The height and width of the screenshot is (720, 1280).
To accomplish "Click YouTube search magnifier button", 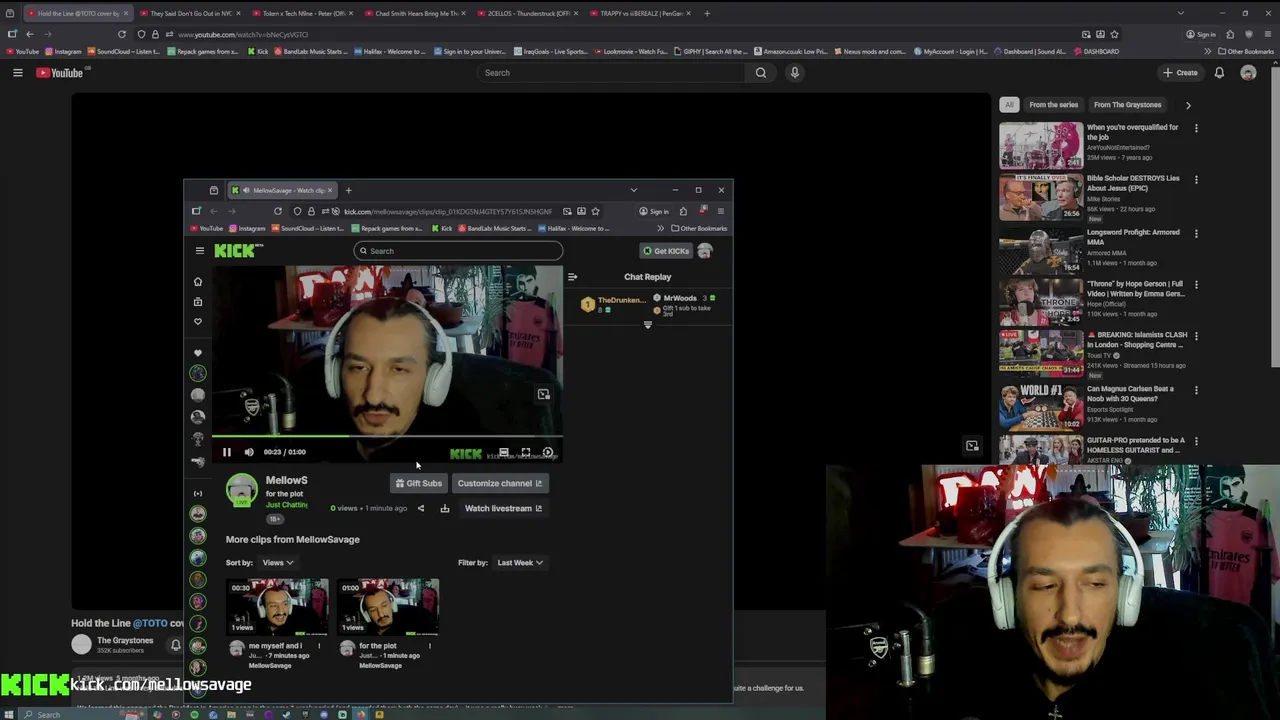I will pyautogui.click(x=761, y=73).
